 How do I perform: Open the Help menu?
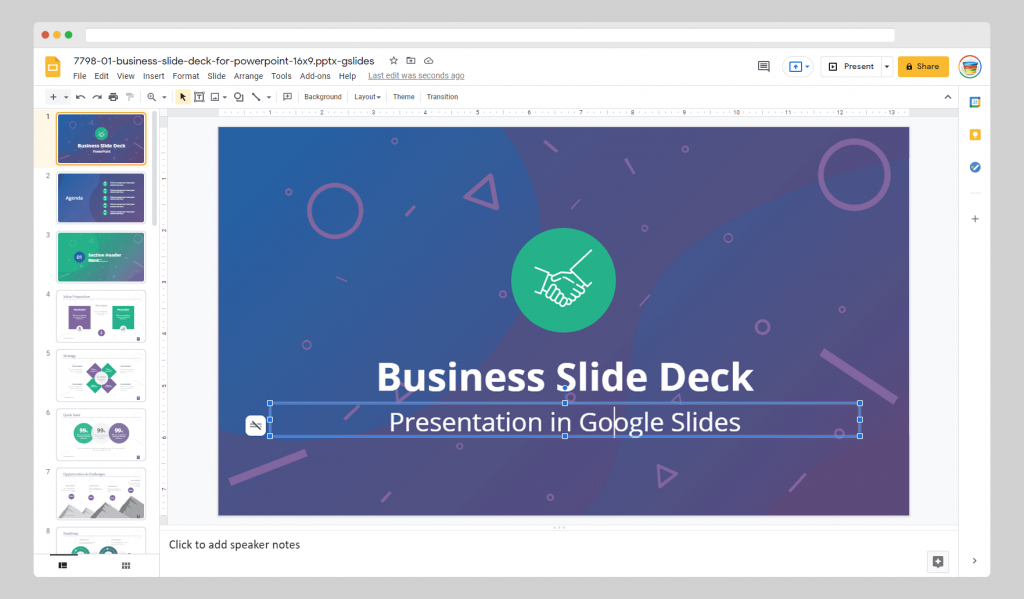click(x=347, y=76)
